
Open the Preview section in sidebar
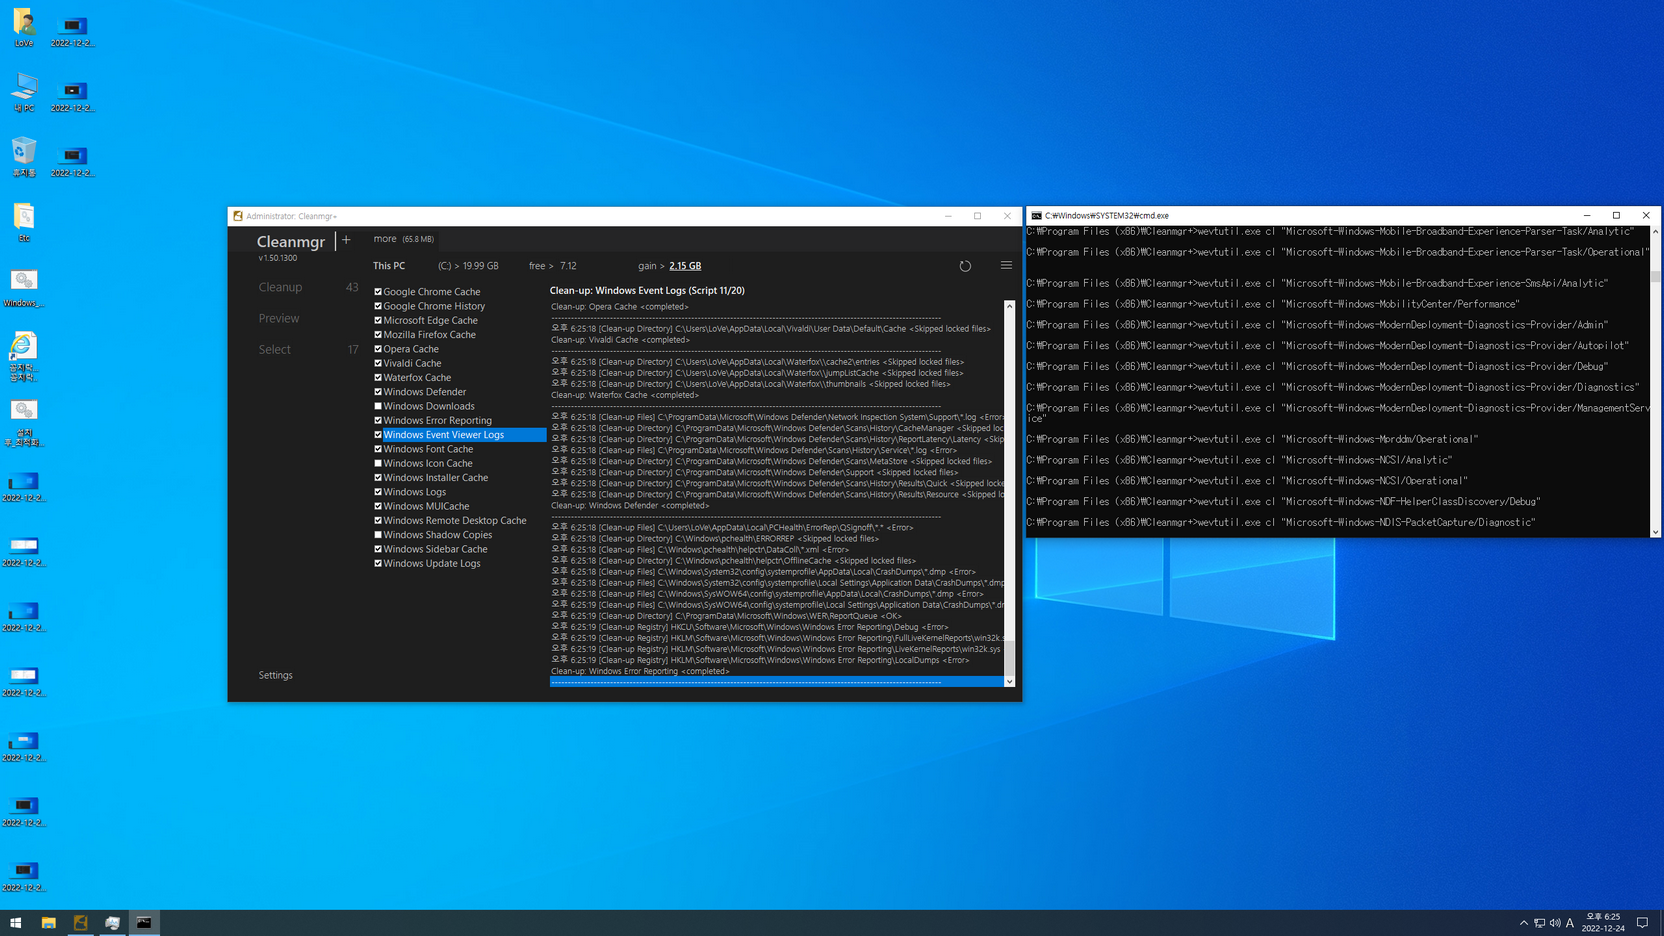(x=279, y=318)
